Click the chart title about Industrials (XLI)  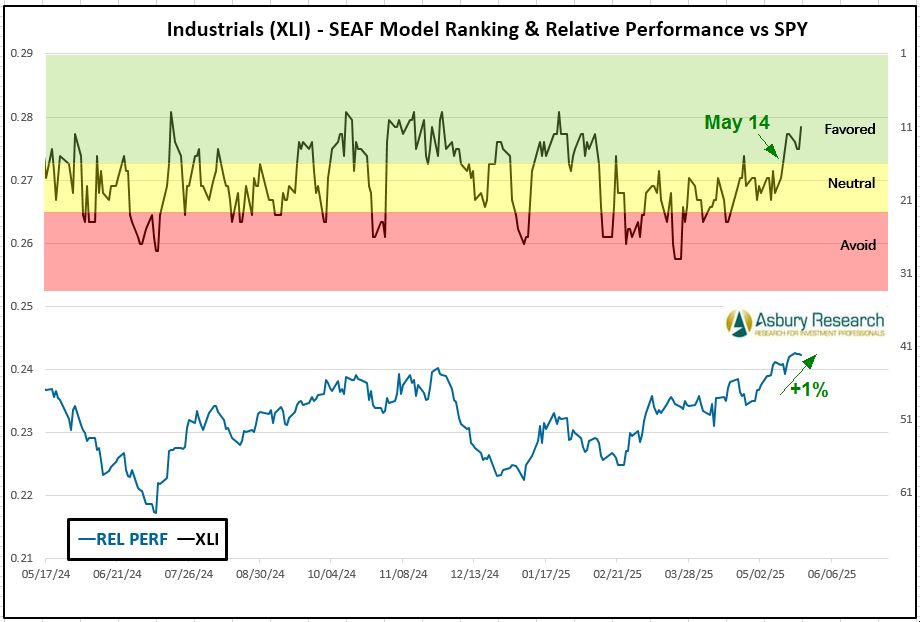pyautogui.click(x=487, y=29)
